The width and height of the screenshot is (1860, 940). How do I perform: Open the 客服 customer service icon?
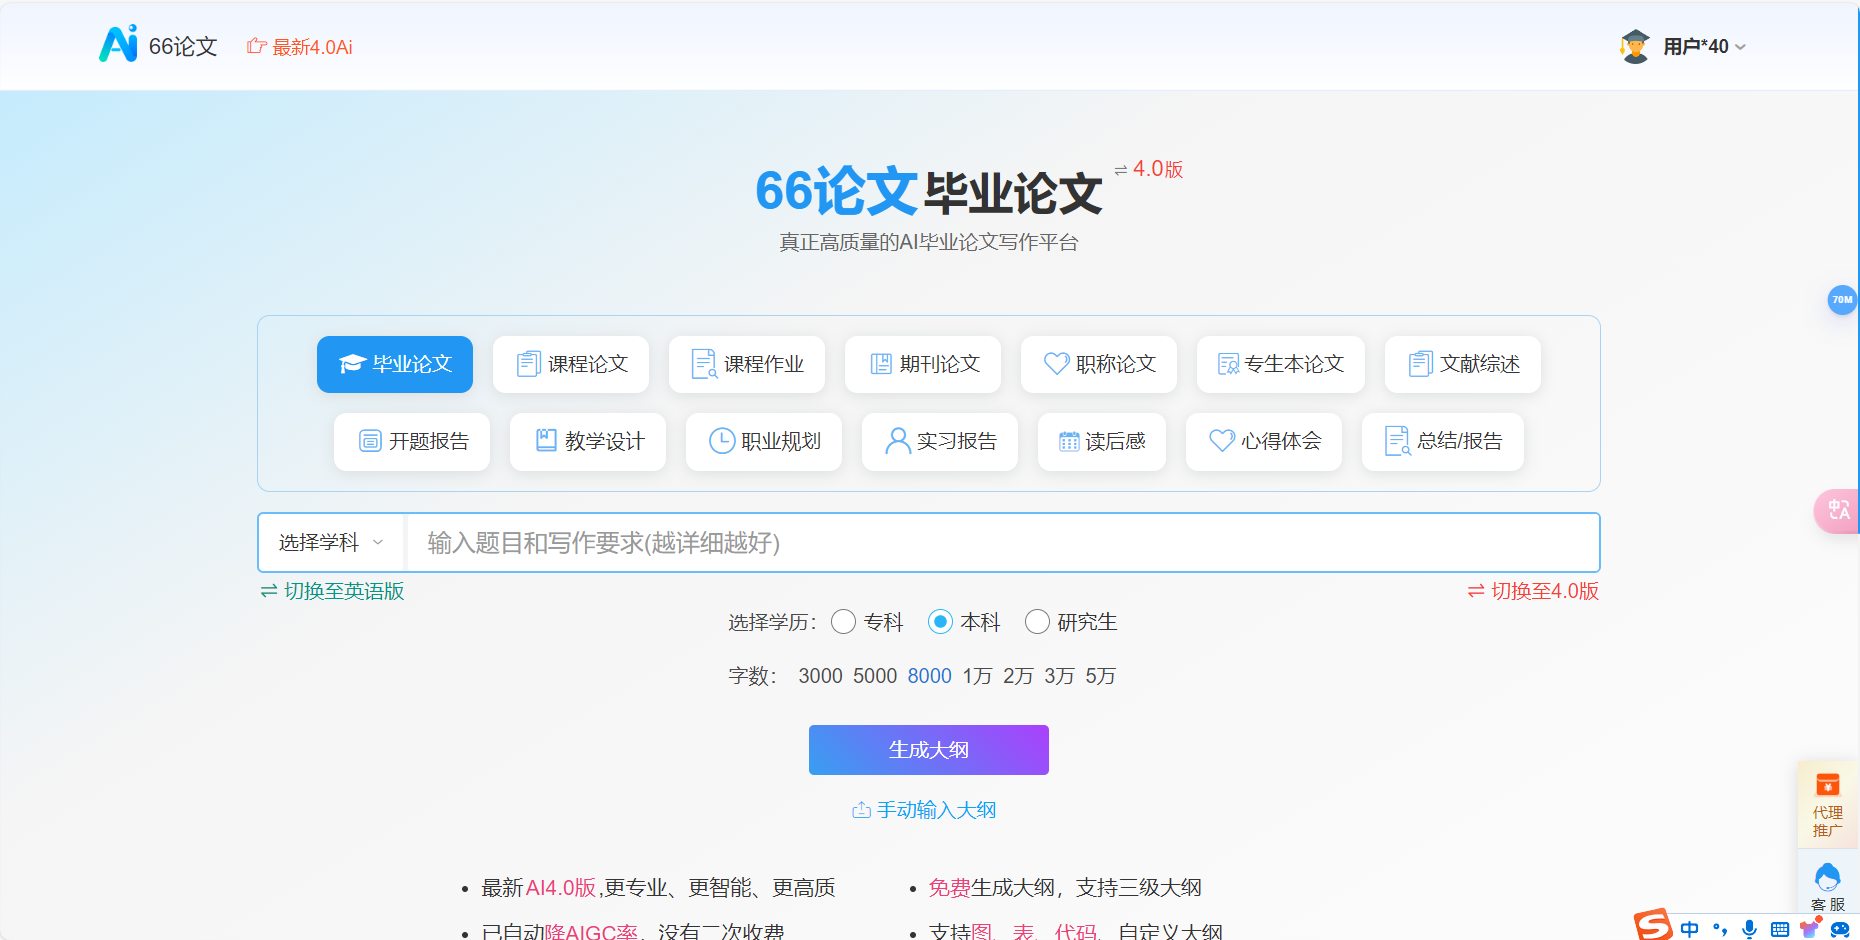[1828, 878]
